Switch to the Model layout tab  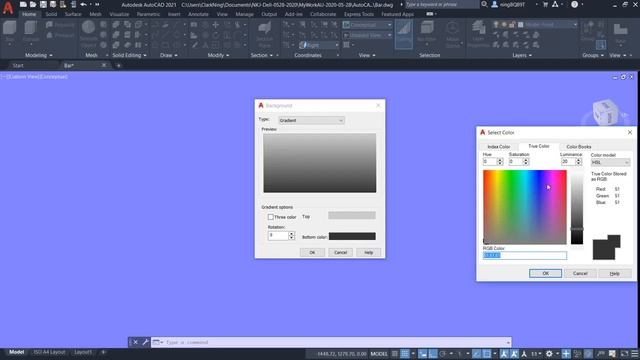click(x=16, y=352)
